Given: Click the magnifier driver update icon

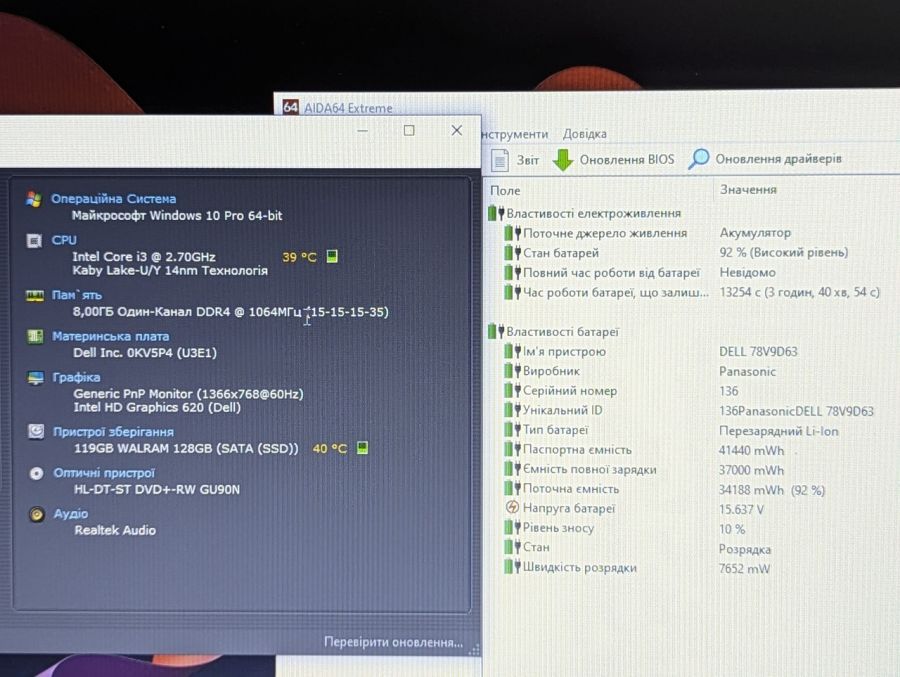Looking at the screenshot, I should click(x=699, y=159).
